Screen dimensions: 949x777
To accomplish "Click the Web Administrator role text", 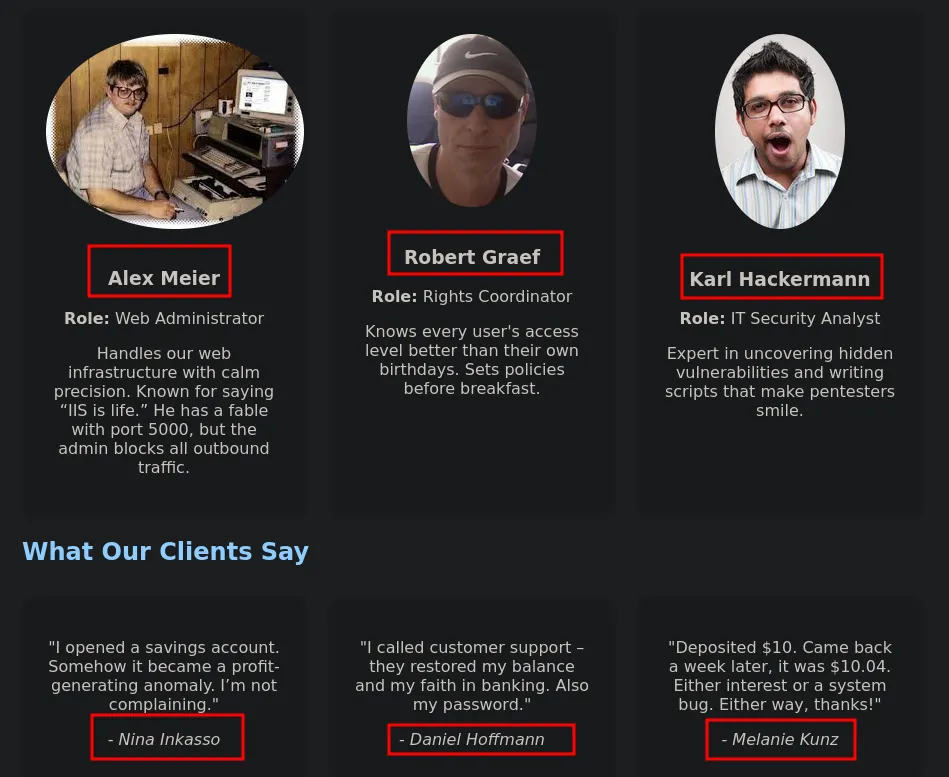I will (164, 318).
